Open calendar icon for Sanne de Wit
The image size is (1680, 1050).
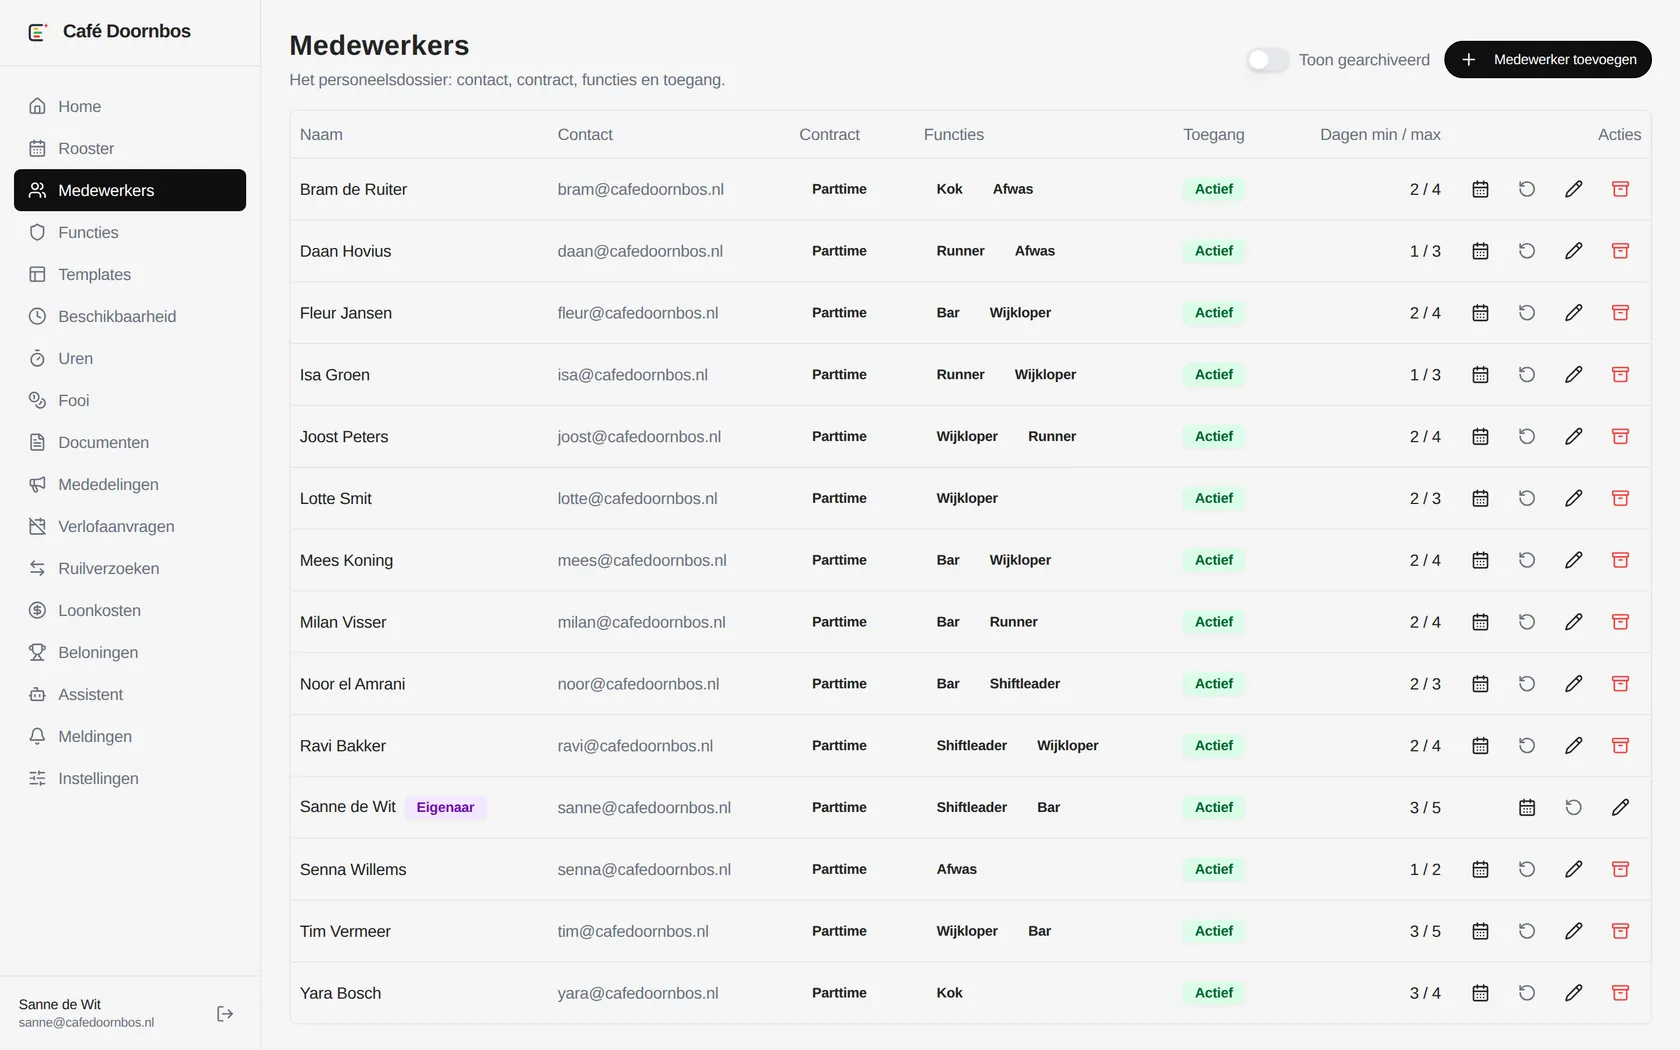coord(1527,807)
